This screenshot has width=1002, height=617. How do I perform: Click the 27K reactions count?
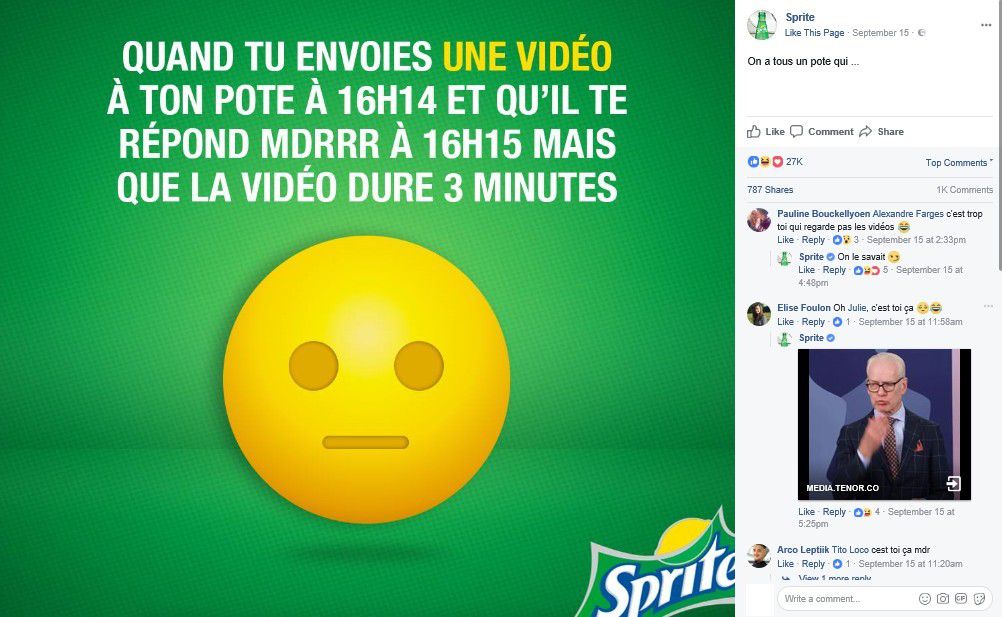point(794,162)
